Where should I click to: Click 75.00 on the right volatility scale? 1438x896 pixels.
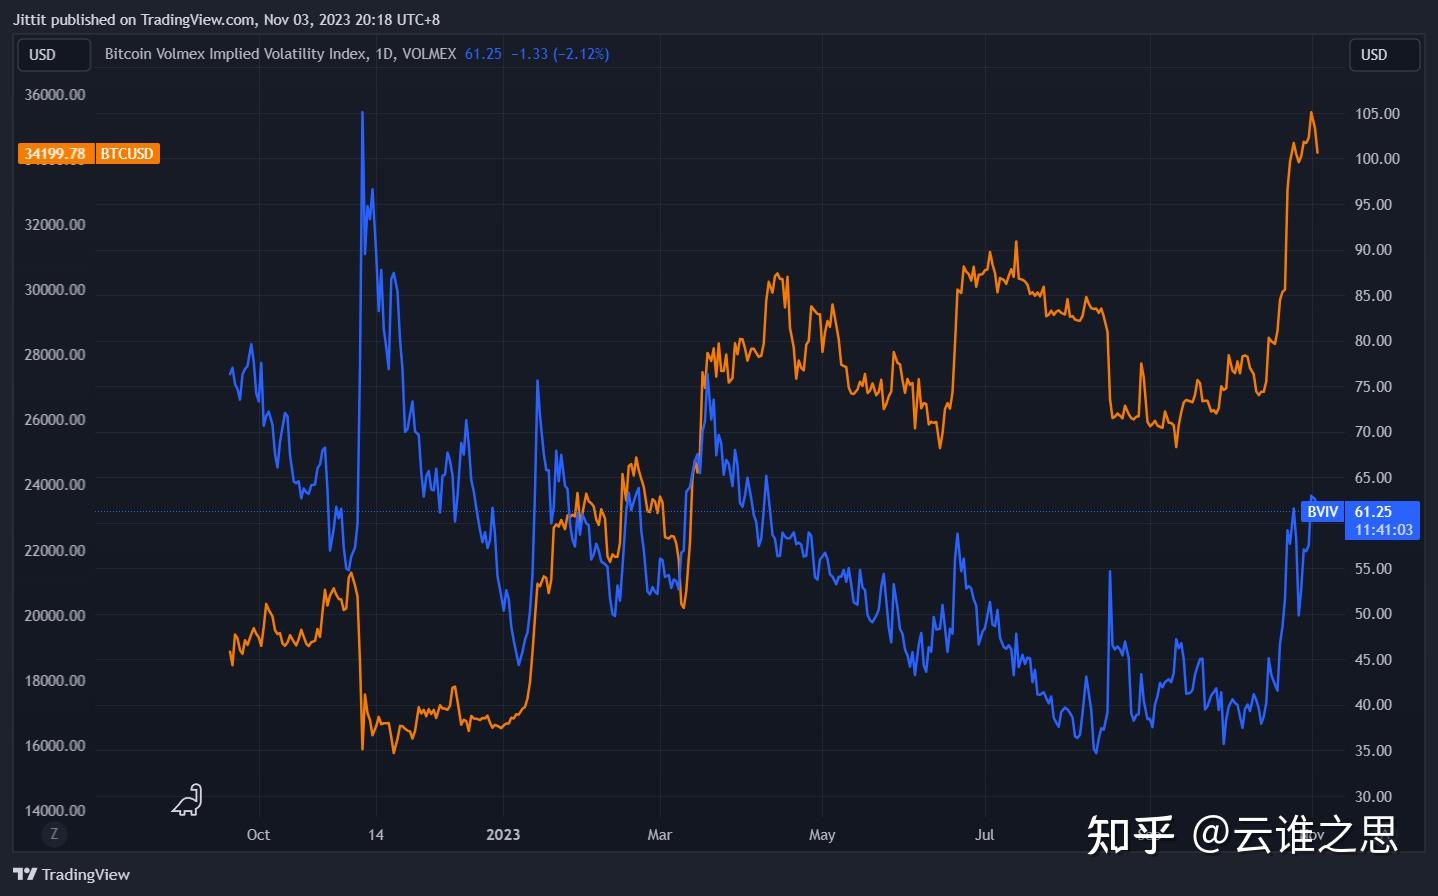1373,386
